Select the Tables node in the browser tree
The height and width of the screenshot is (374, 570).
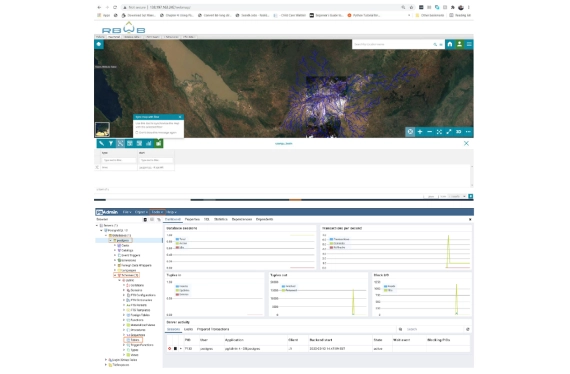pos(133,340)
